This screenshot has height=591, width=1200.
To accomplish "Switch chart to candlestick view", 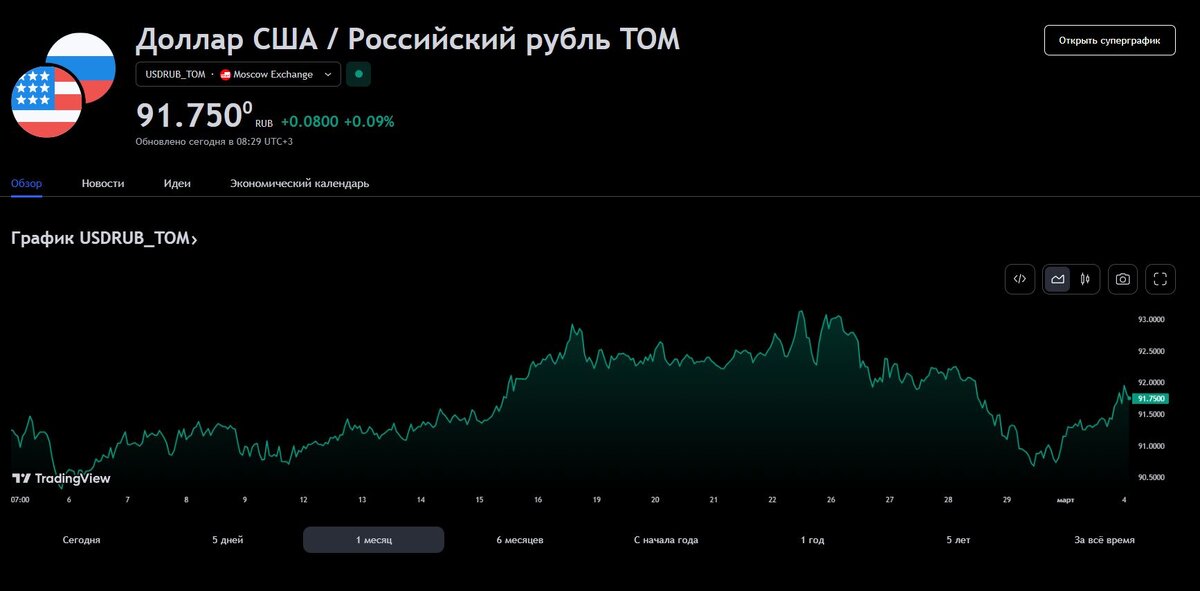I will click(1085, 279).
